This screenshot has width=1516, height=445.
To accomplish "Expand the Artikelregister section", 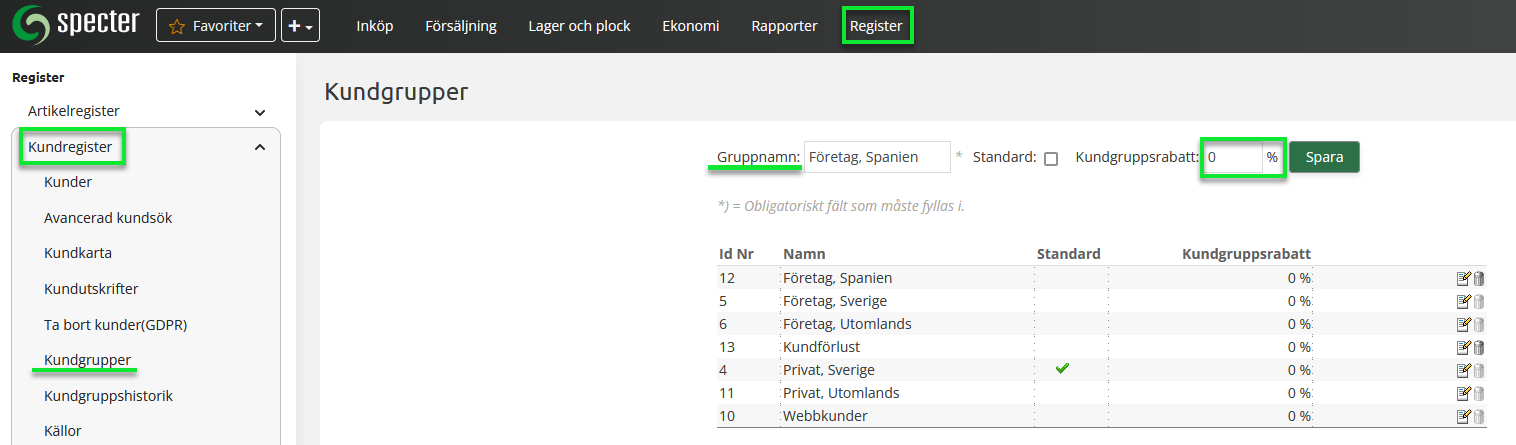I will [260, 112].
